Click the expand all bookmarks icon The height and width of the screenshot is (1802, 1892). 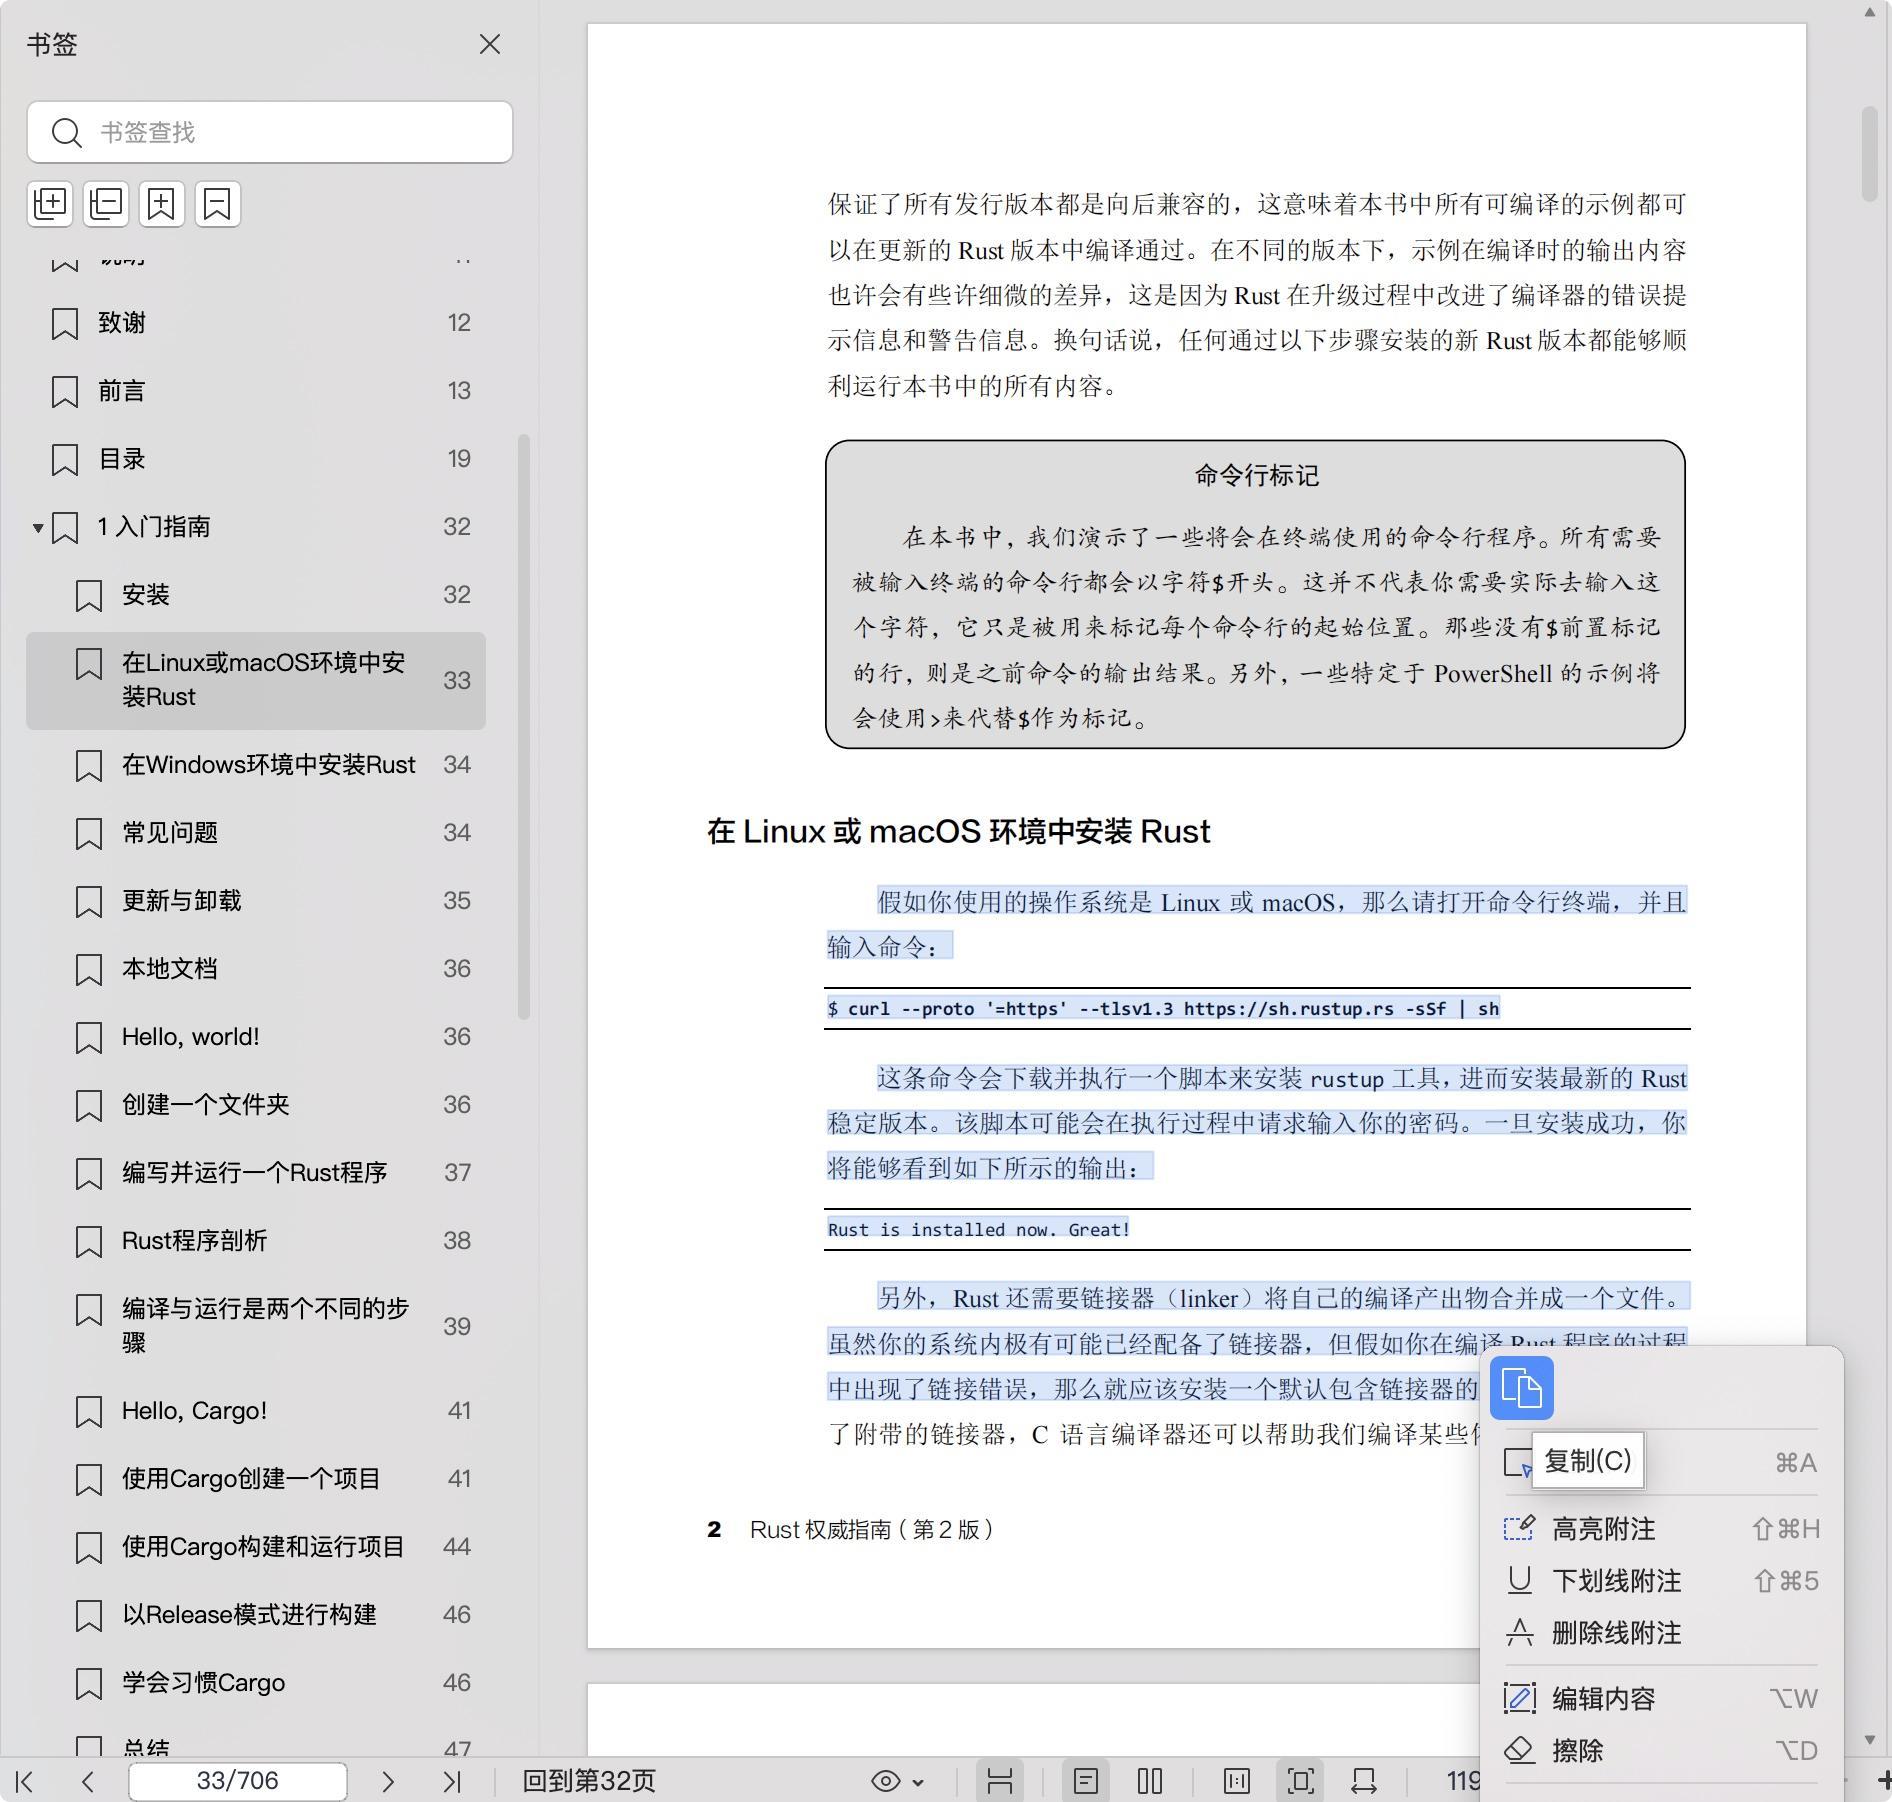pyautogui.click(x=50, y=204)
